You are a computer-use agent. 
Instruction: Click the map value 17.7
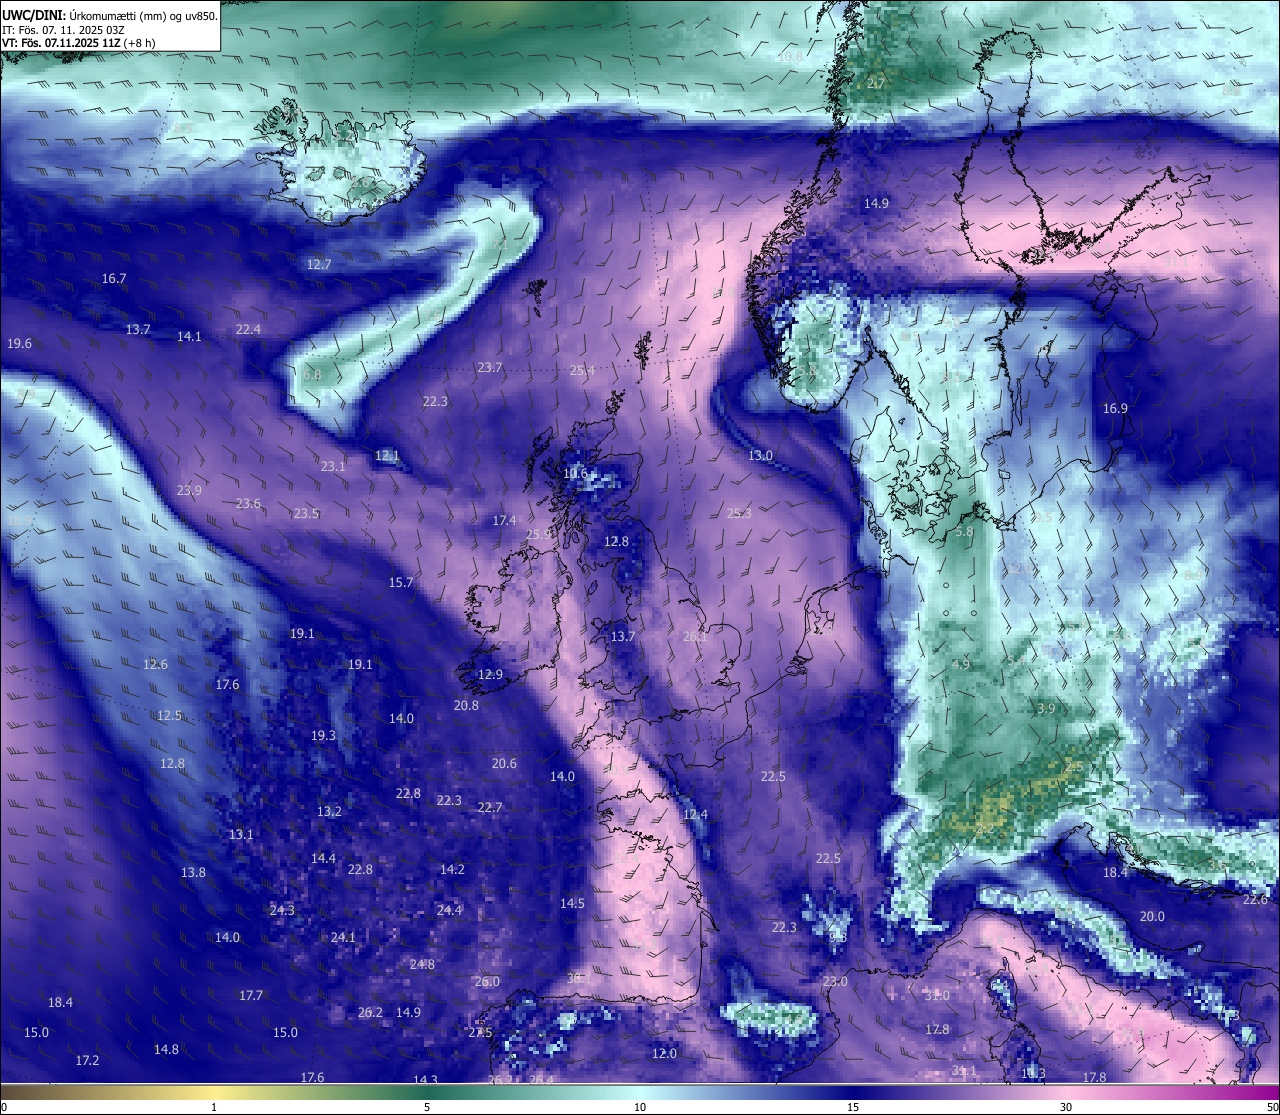(251, 995)
